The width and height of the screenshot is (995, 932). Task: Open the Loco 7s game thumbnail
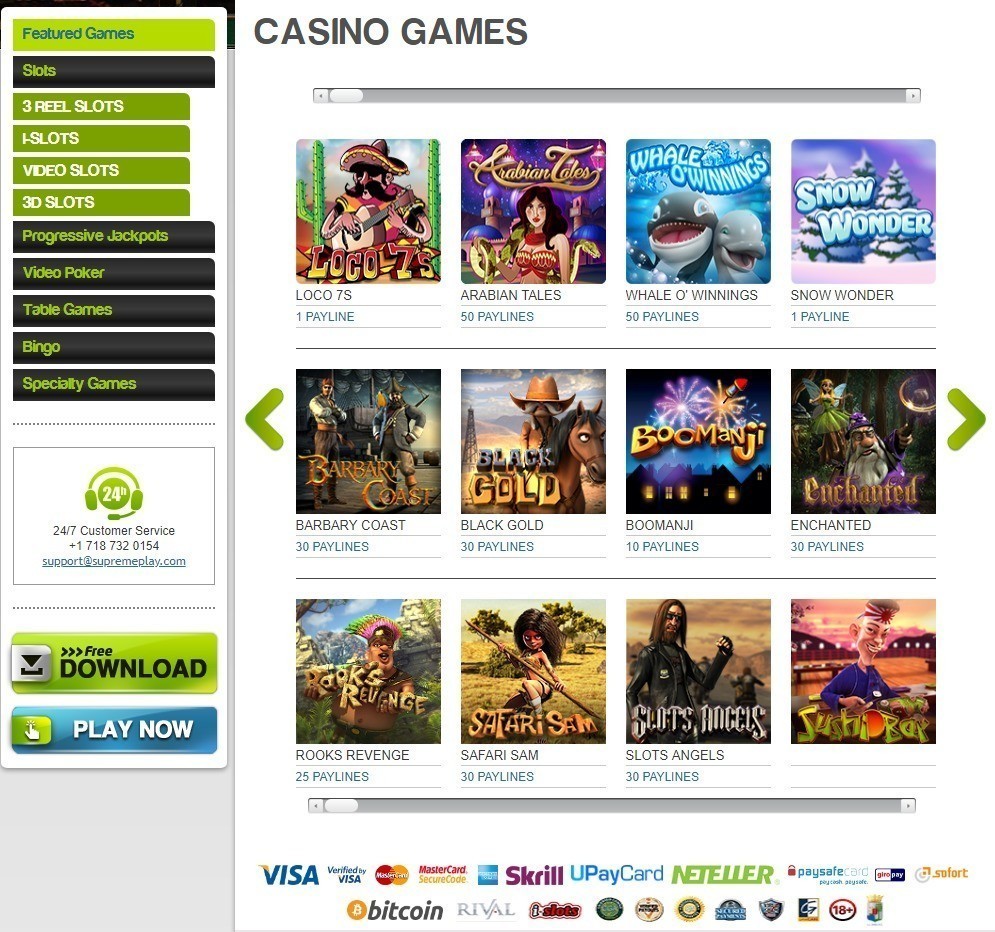click(368, 211)
